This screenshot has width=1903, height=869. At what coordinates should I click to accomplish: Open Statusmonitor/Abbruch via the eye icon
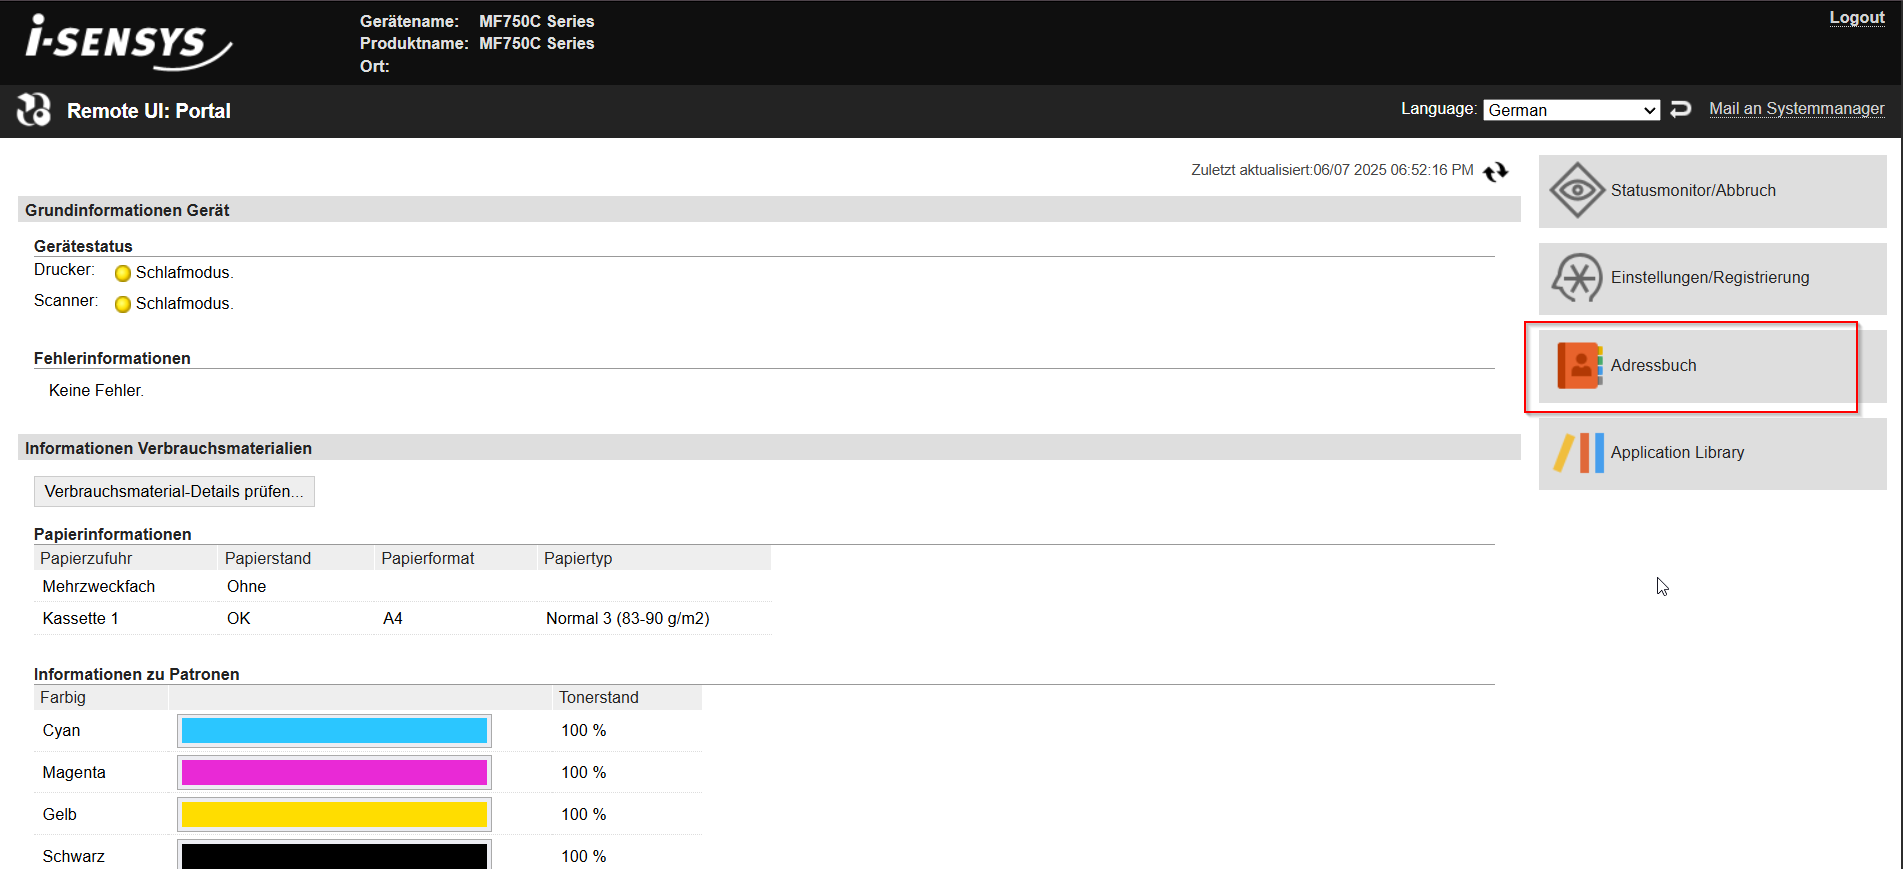1577,190
